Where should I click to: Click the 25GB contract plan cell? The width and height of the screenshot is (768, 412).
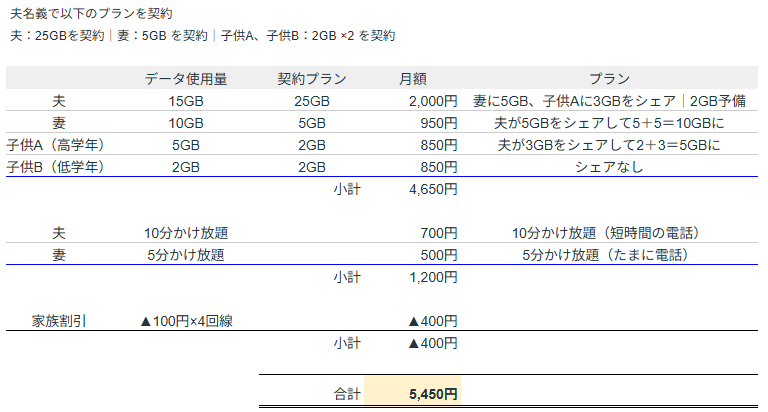(x=312, y=101)
